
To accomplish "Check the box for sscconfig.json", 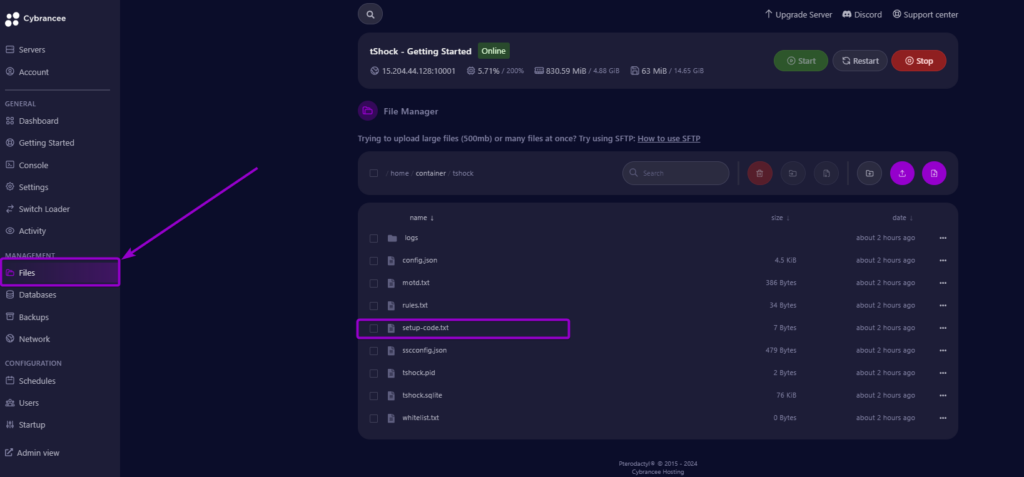I will pyautogui.click(x=374, y=351).
